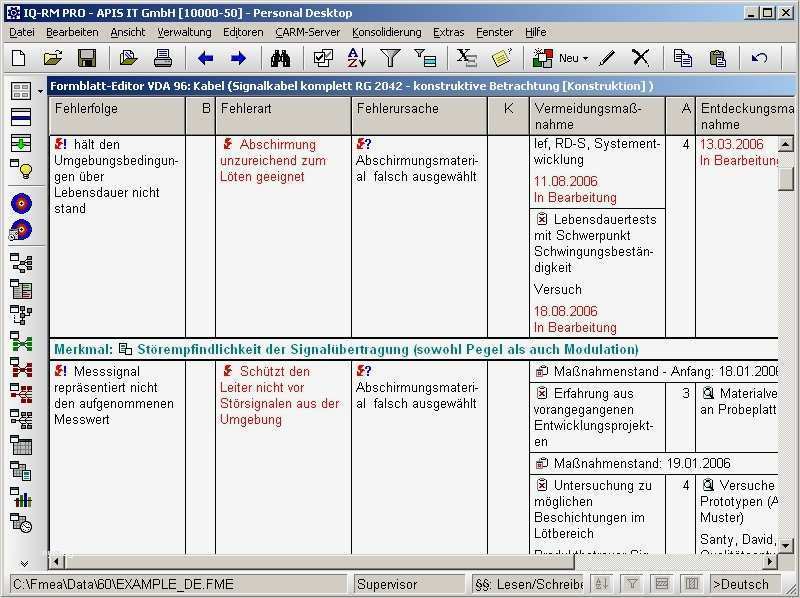Click the paste clipboard icon
This screenshot has width=800, height=598.
click(x=717, y=58)
